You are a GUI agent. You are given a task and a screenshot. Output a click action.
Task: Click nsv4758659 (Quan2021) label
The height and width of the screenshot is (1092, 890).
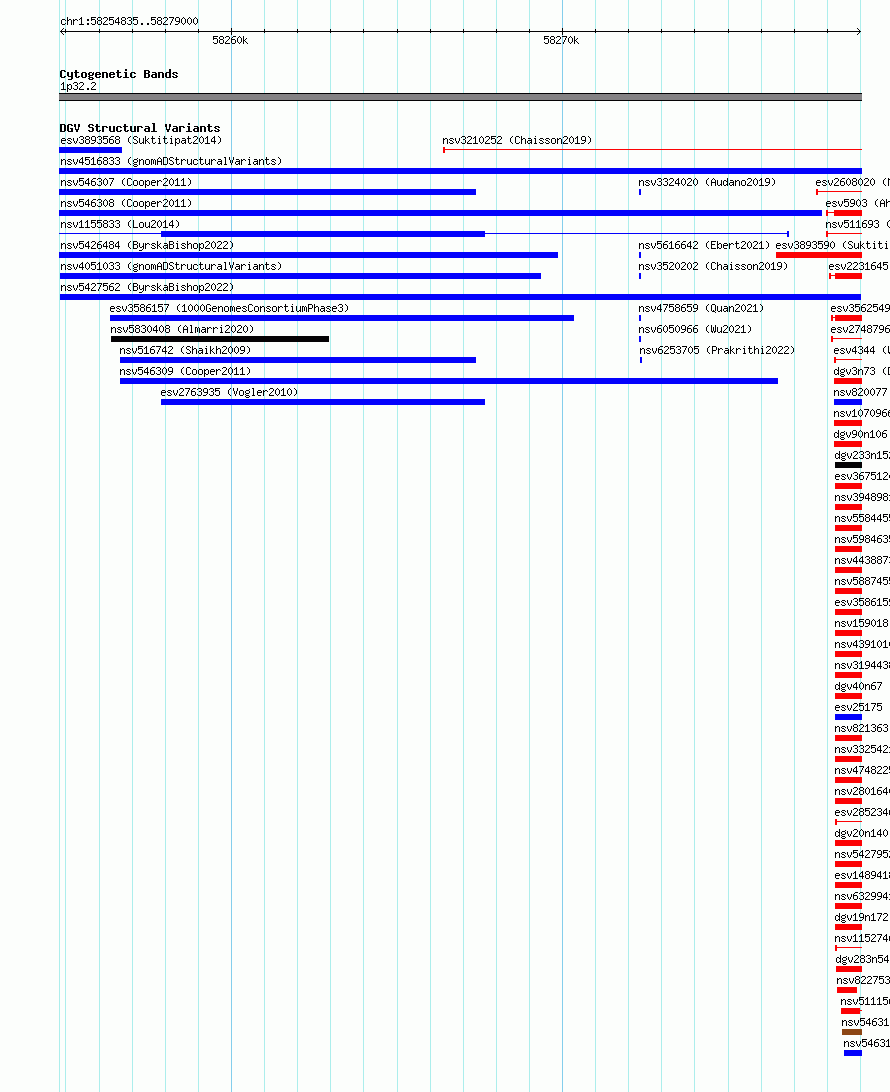click(701, 308)
